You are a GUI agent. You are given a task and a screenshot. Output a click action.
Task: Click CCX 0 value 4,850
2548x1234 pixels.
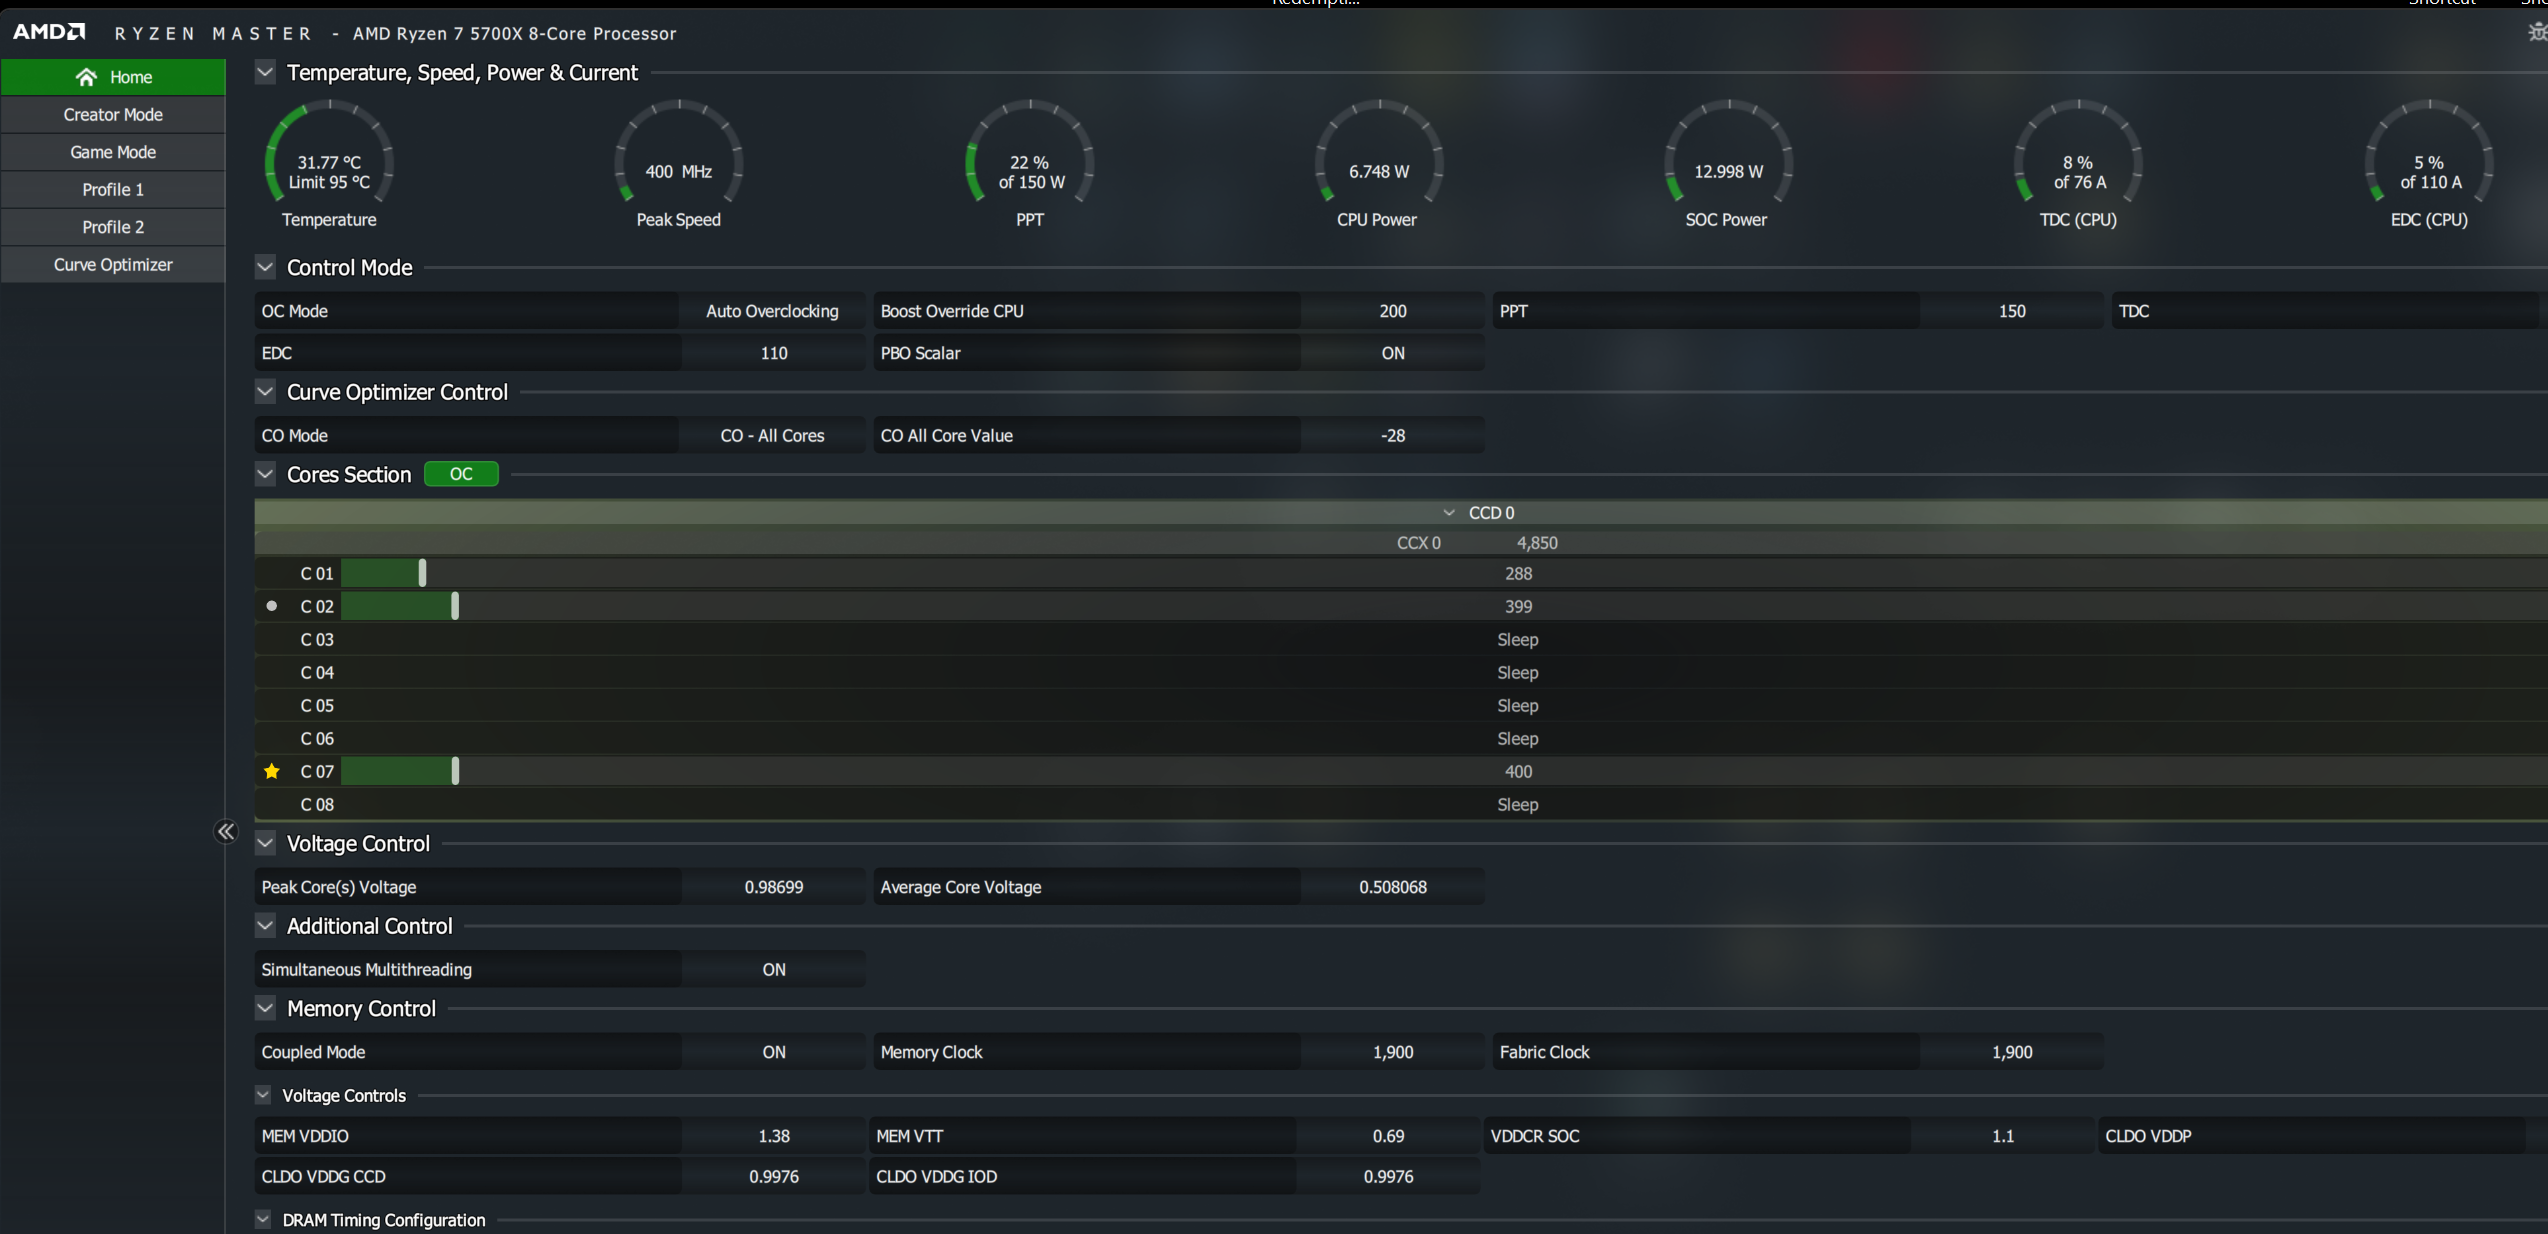pos(1537,543)
